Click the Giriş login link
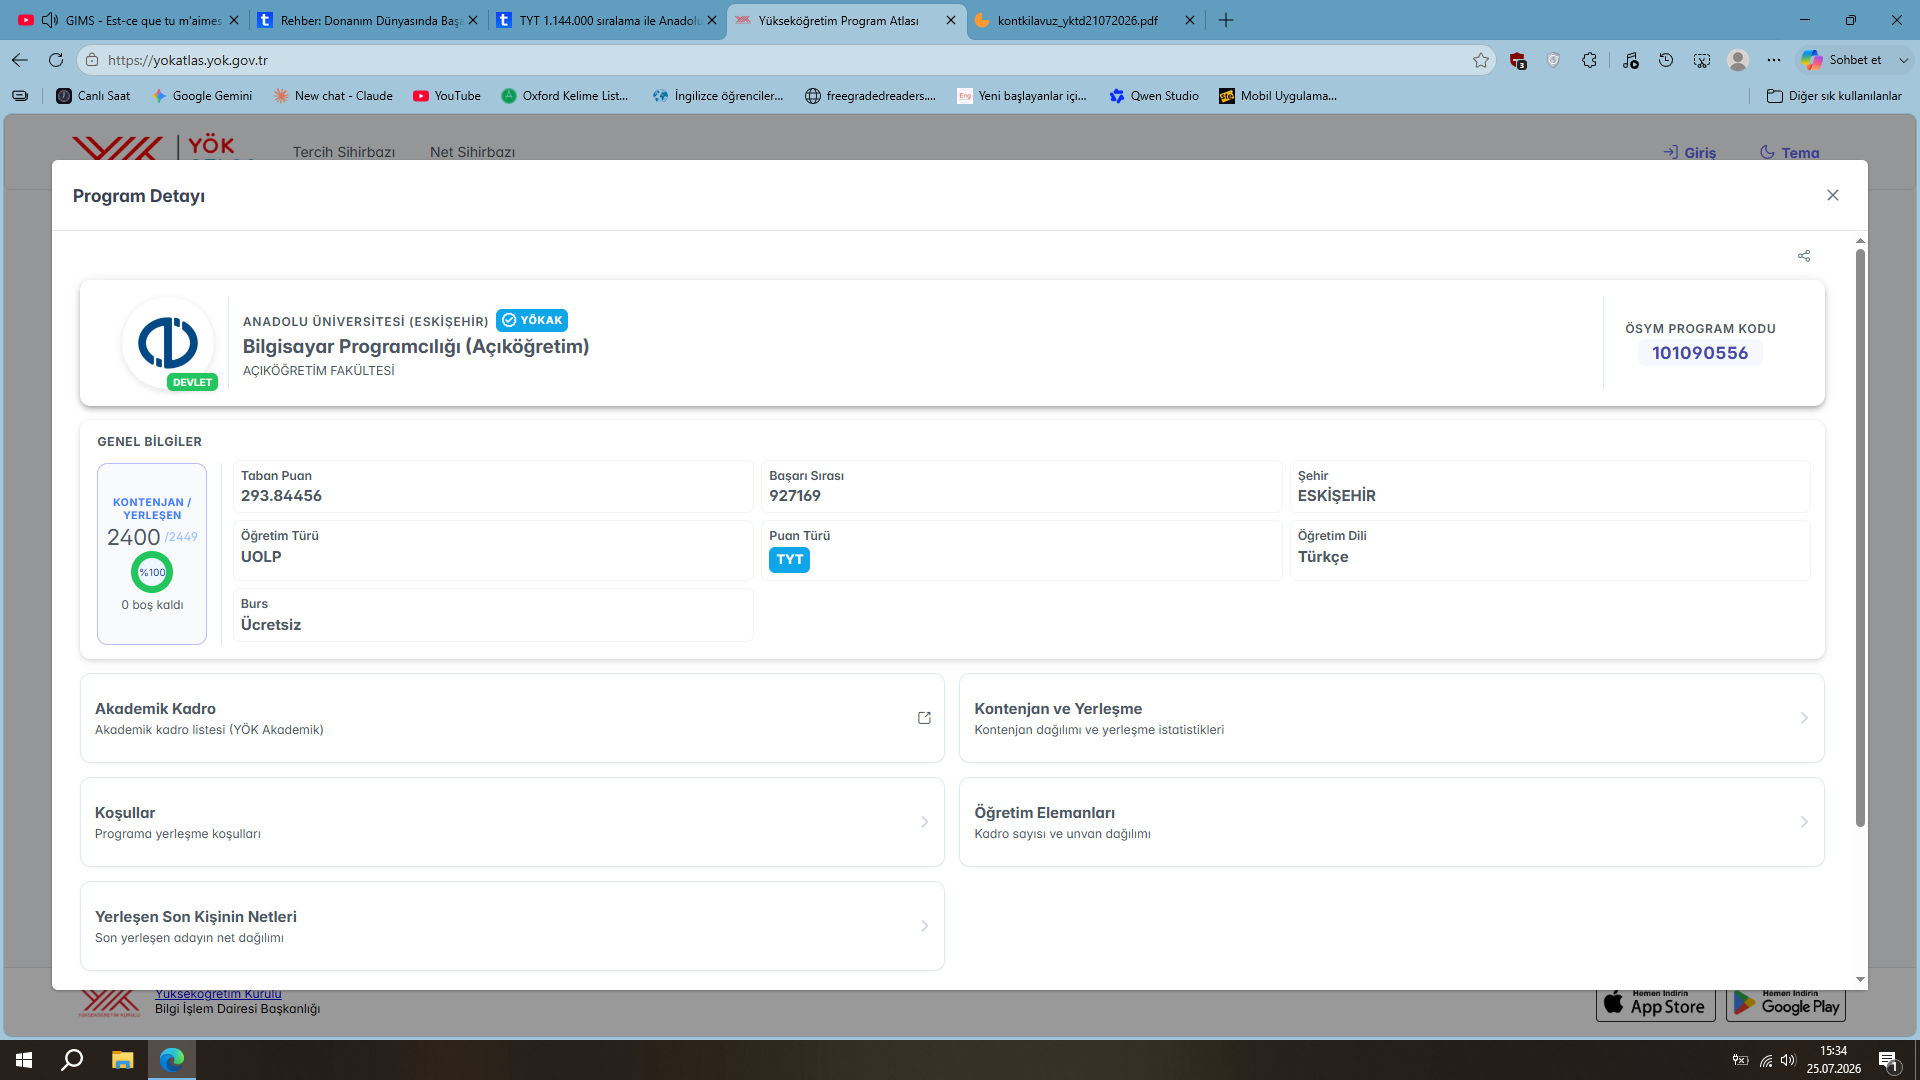 pyautogui.click(x=1690, y=152)
